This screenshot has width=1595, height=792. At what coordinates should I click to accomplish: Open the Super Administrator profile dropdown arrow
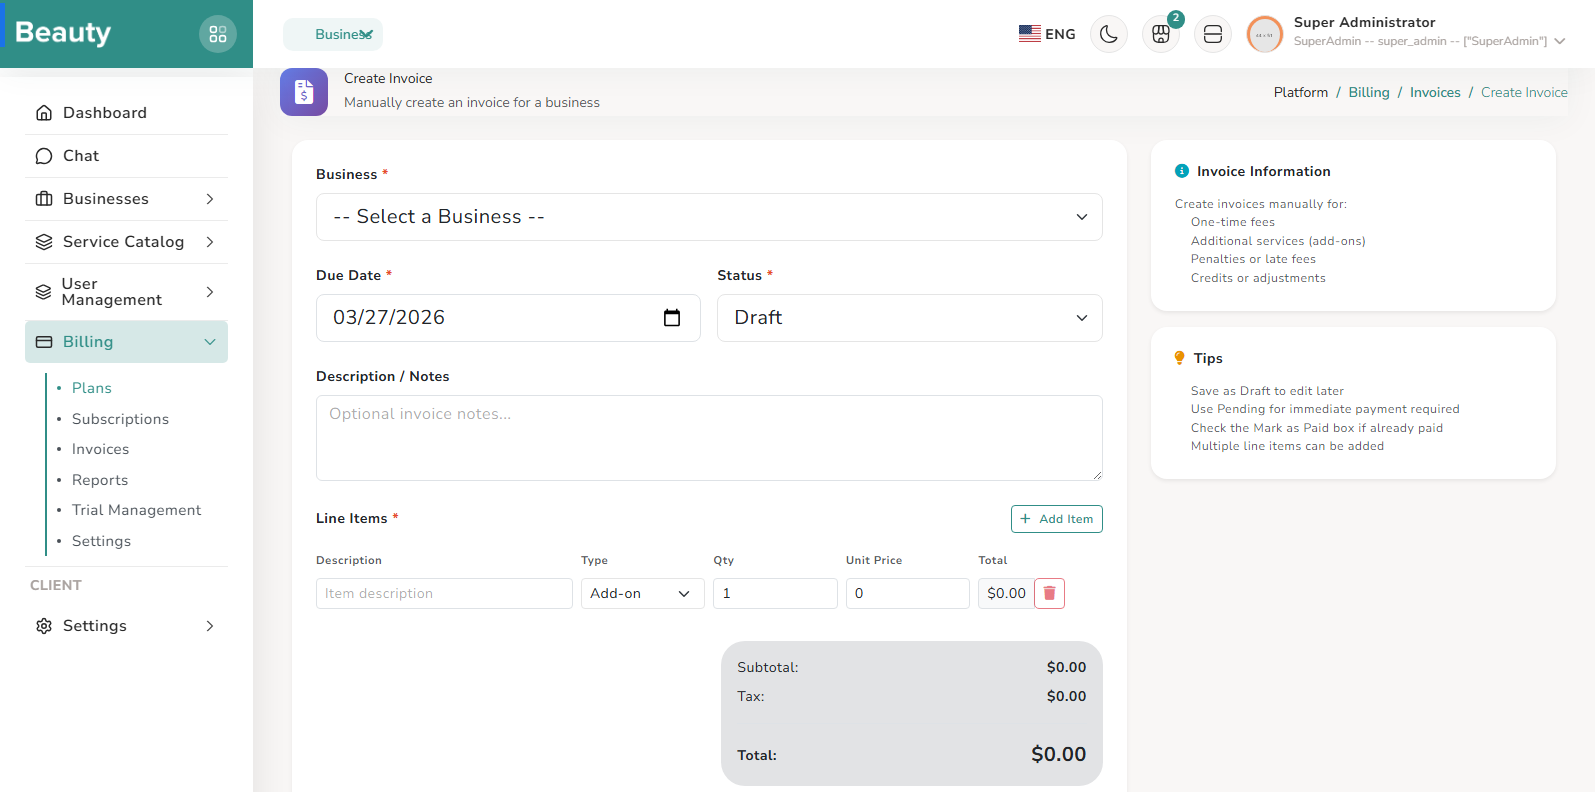(1560, 41)
